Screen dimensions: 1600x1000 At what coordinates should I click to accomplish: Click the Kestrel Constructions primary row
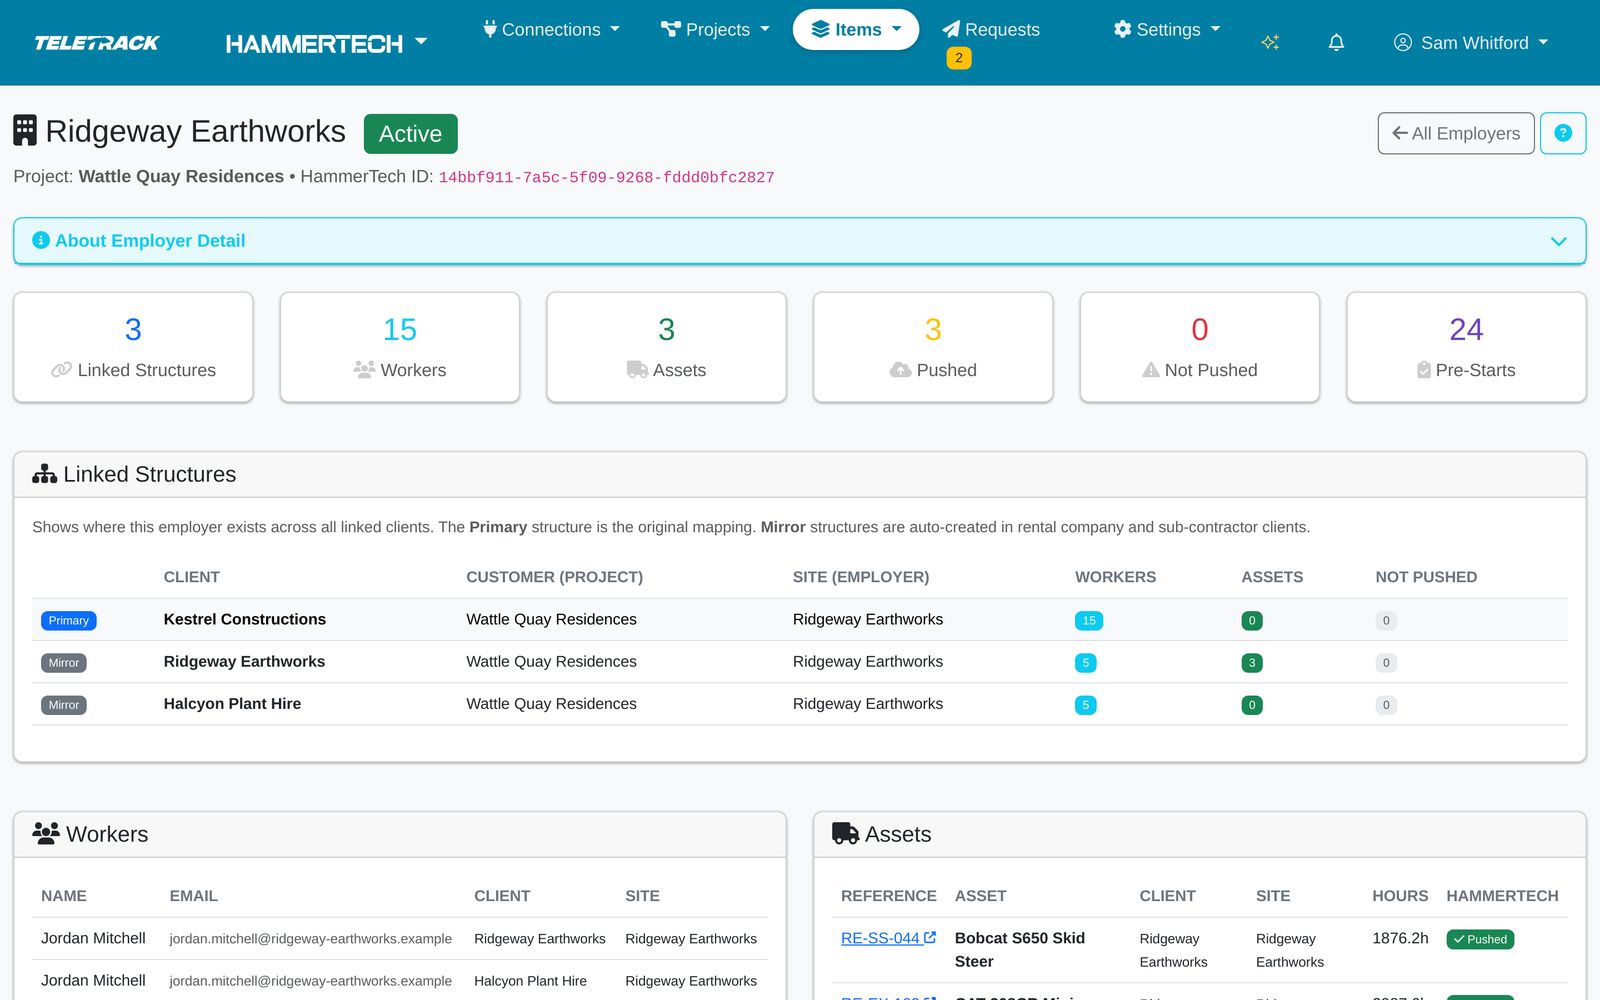tap(800, 619)
